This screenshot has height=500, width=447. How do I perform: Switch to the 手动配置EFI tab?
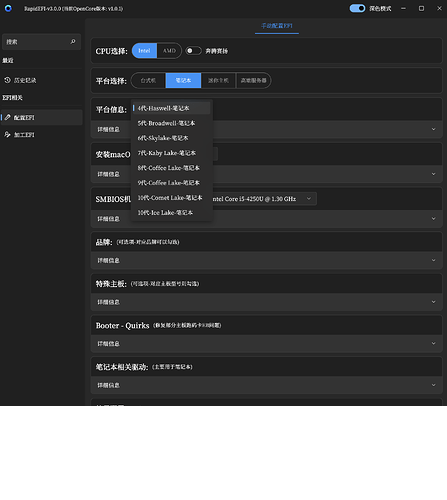(x=277, y=26)
